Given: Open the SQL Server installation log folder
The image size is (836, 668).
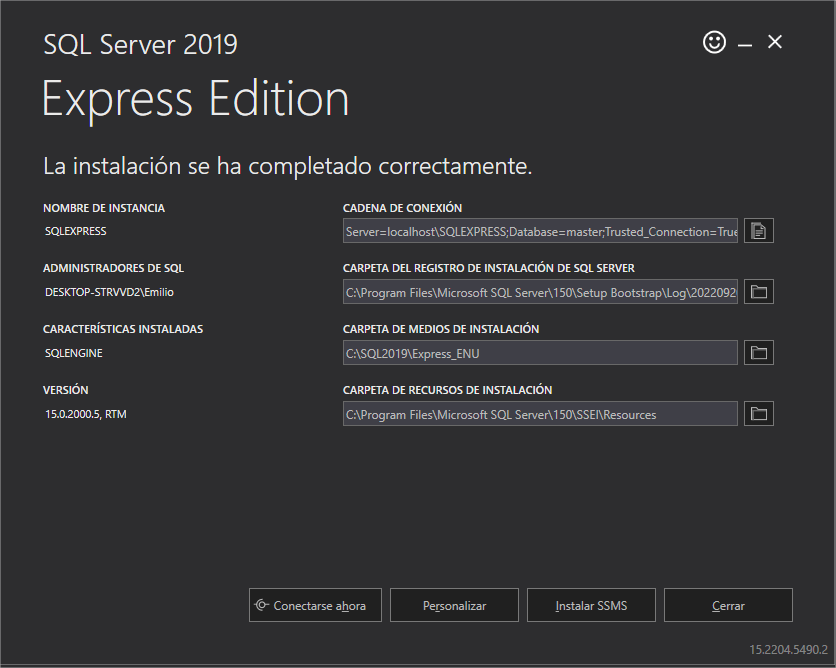Looking at the screenshot, I should pos(759,292).
